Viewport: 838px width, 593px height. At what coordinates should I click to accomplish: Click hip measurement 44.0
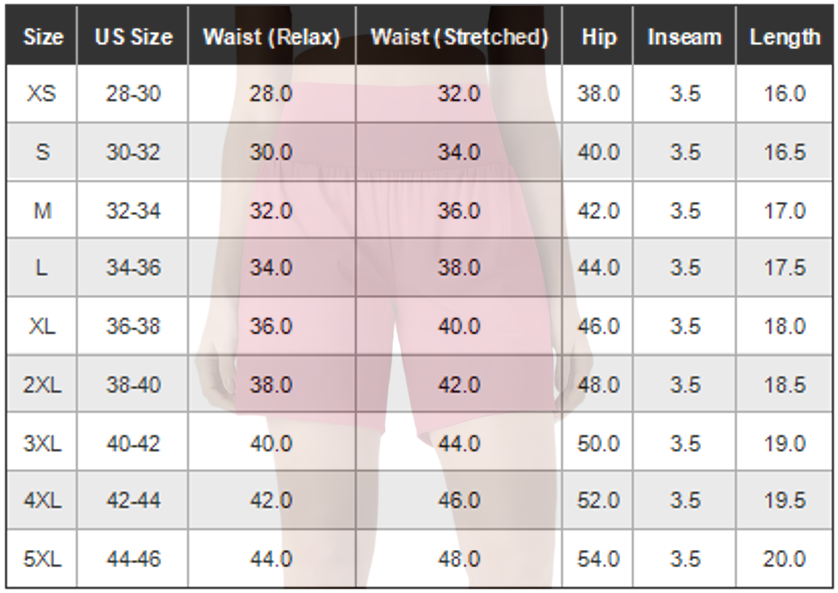[598, 267]
